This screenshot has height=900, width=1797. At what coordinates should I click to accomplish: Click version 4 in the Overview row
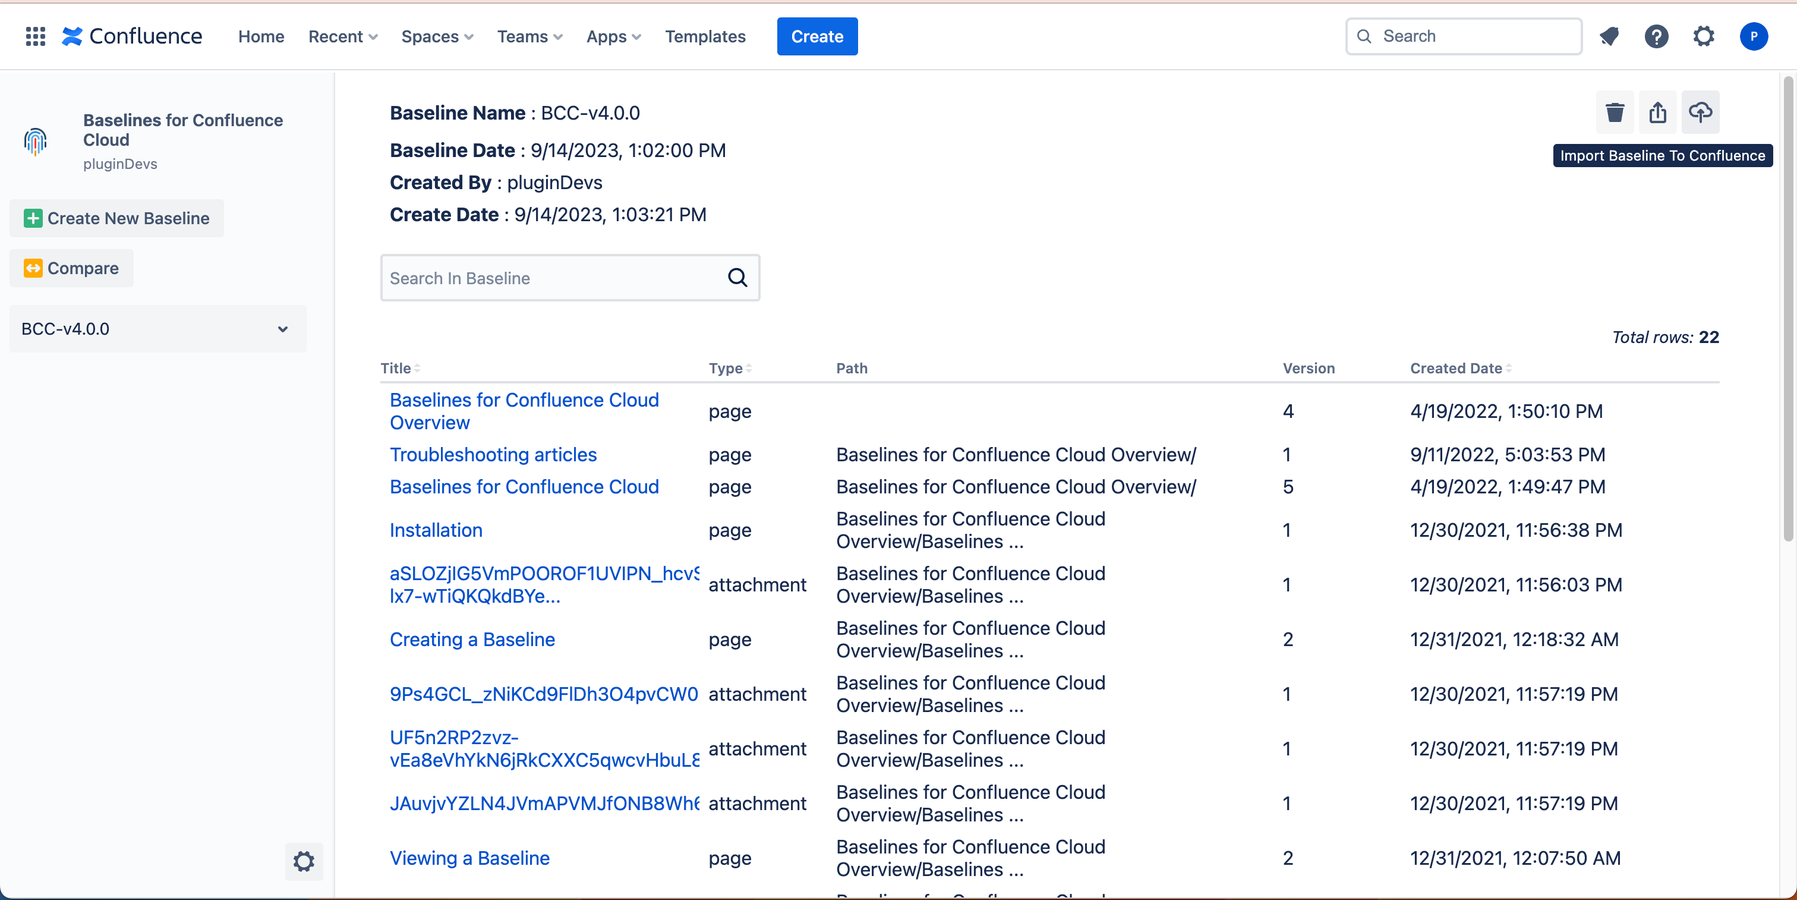click(x=1288, y=411)
